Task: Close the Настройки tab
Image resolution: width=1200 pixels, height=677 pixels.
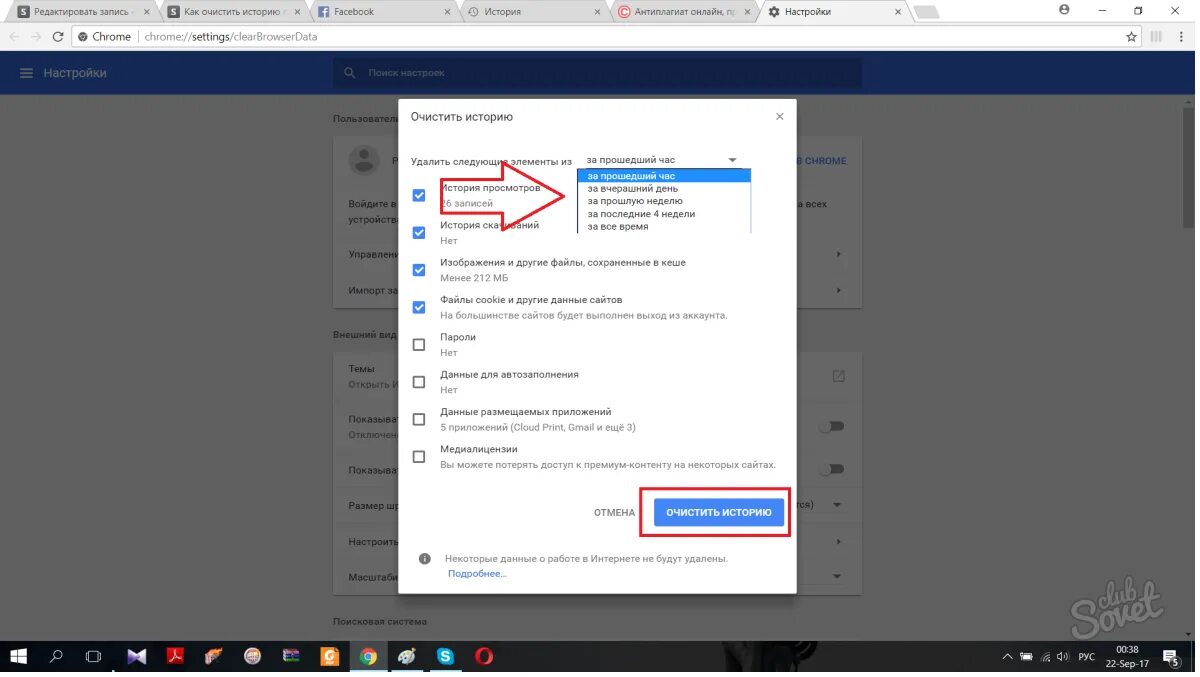Action: [898, 12]
